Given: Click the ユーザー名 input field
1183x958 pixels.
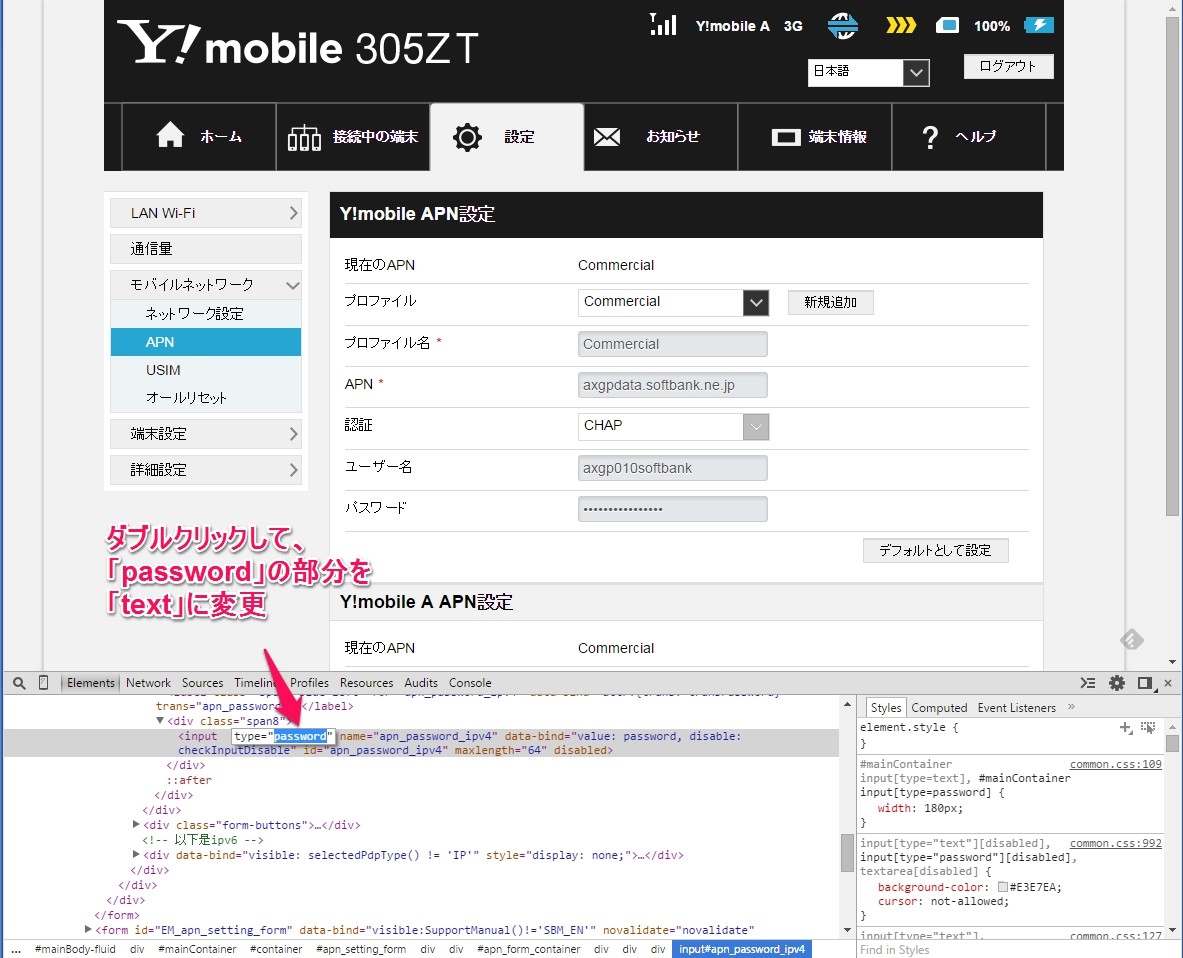Looking at the screenshot, I should pos(673,468).
